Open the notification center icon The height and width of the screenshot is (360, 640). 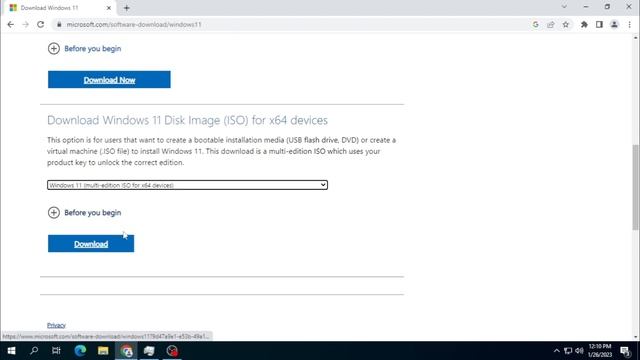point(625,351)
